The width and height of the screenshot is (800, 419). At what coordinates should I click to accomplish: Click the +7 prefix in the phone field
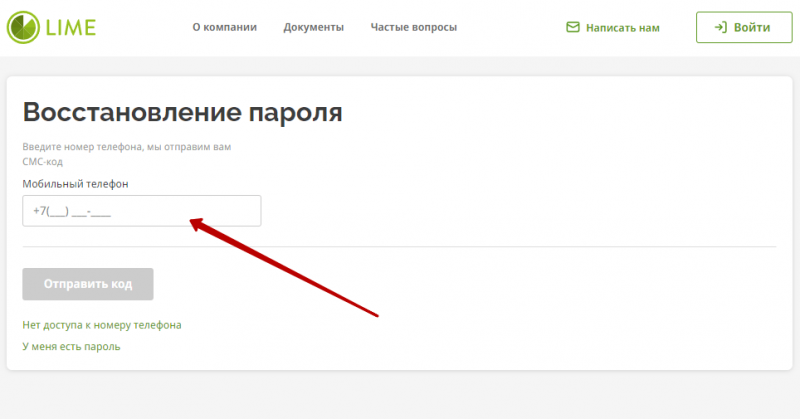pos(40,211)
